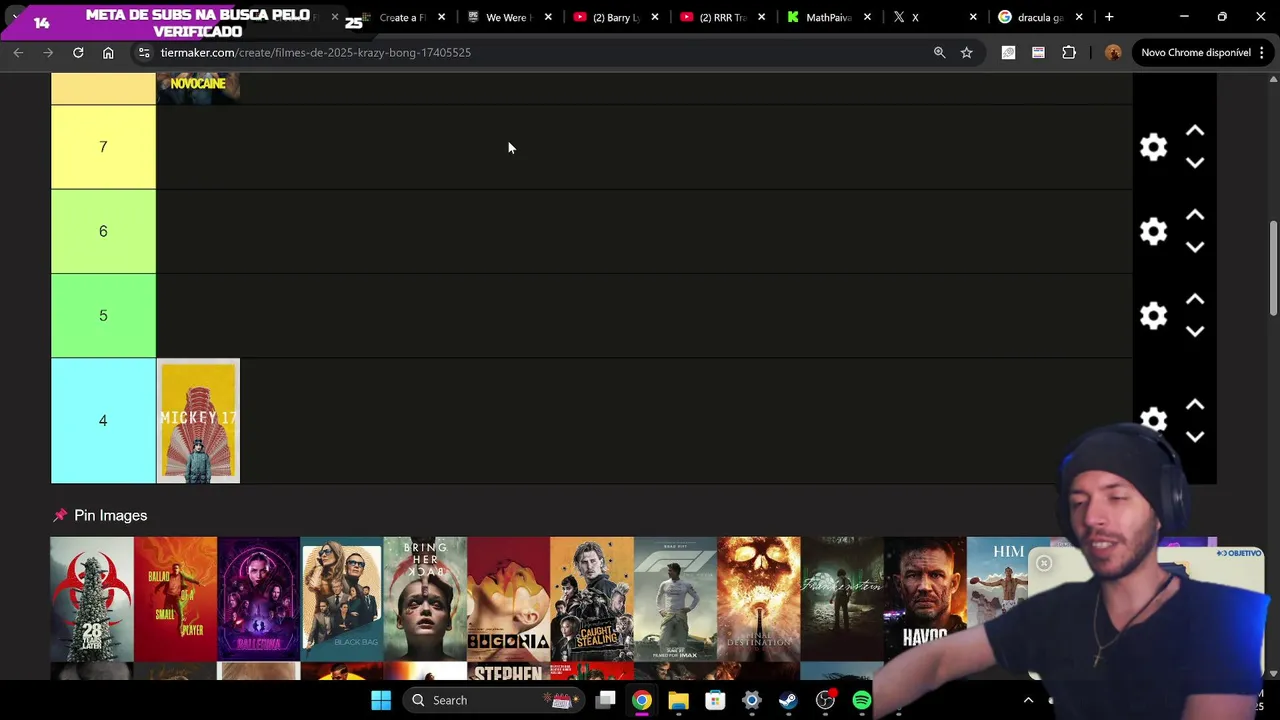Pick the Frankenstein poster

(842, 599)
